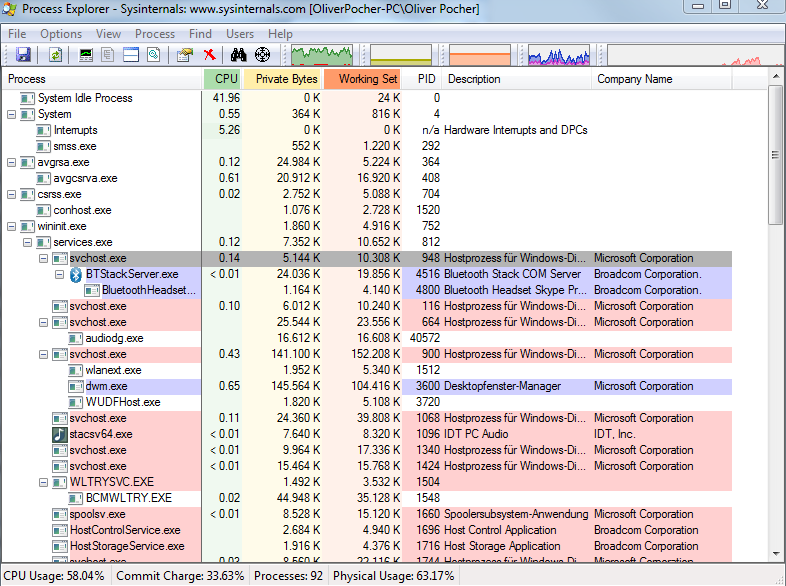Click the icon beside HostControlService.exe
Viewport: 786px width, 586px height.
60,530
